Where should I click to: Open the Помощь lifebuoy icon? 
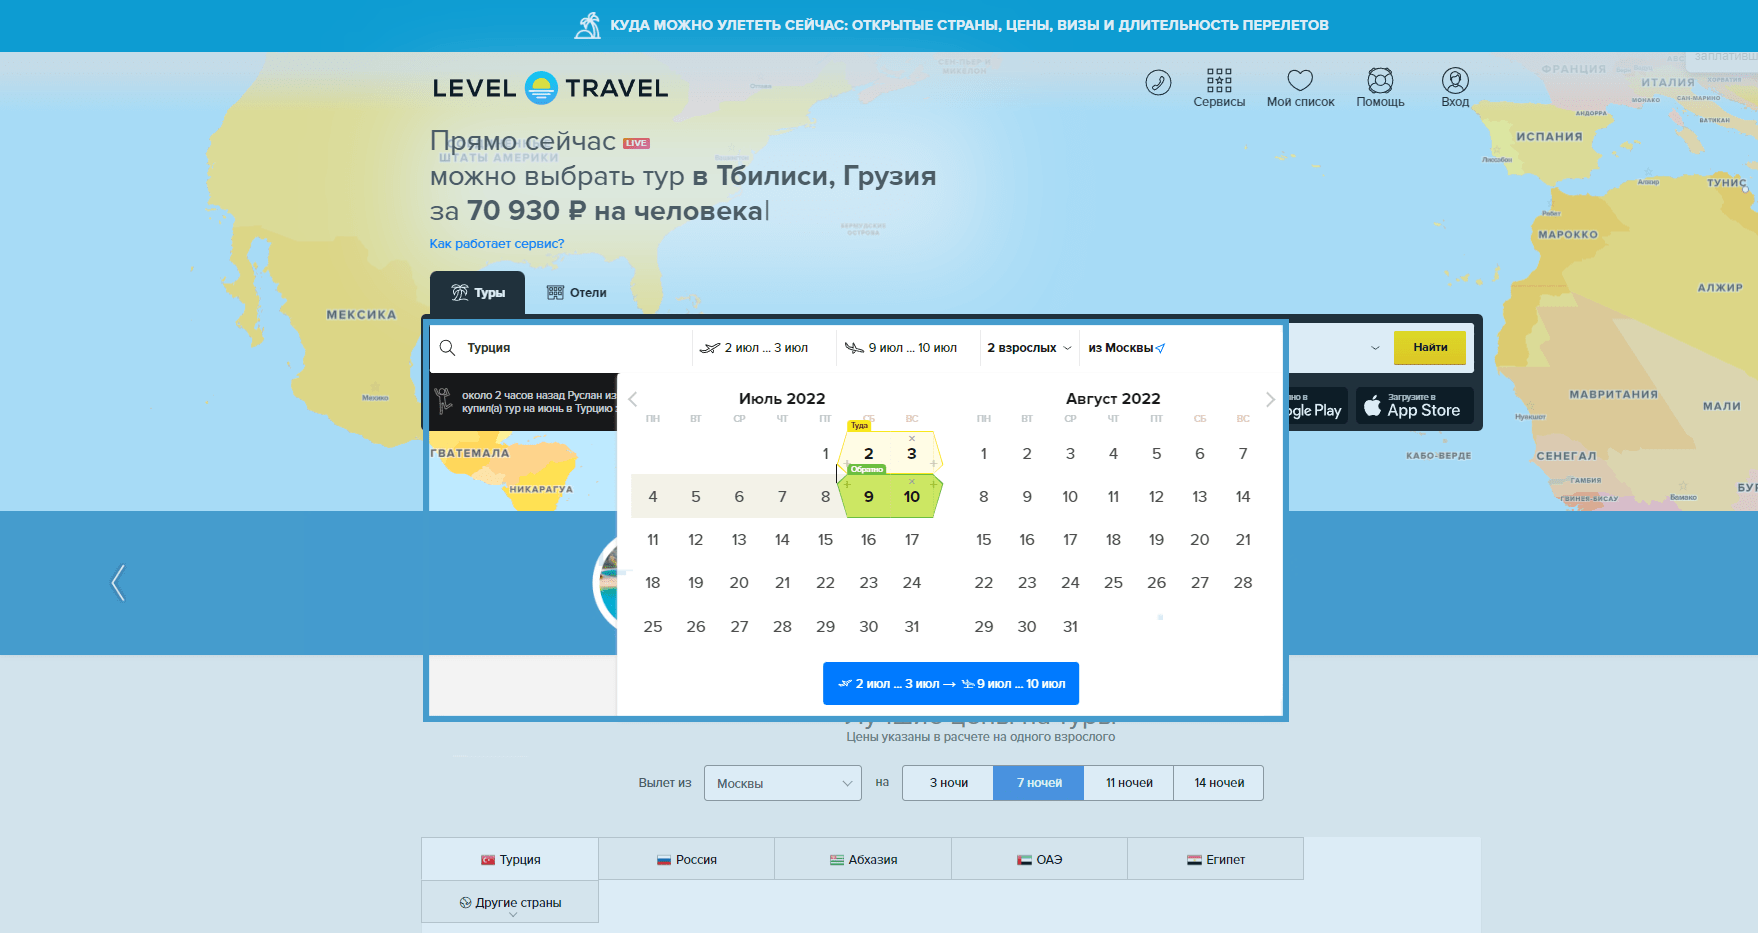tap(1380, 88)
